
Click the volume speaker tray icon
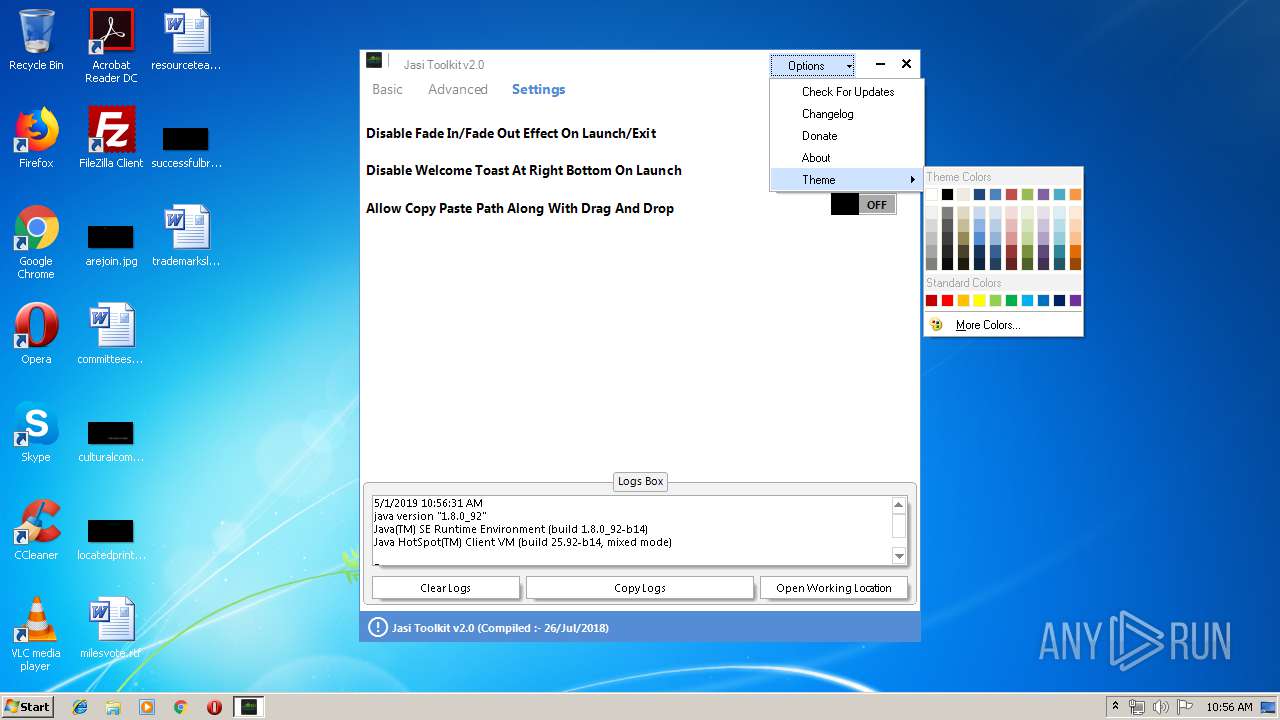click(x=1160, y=707)
